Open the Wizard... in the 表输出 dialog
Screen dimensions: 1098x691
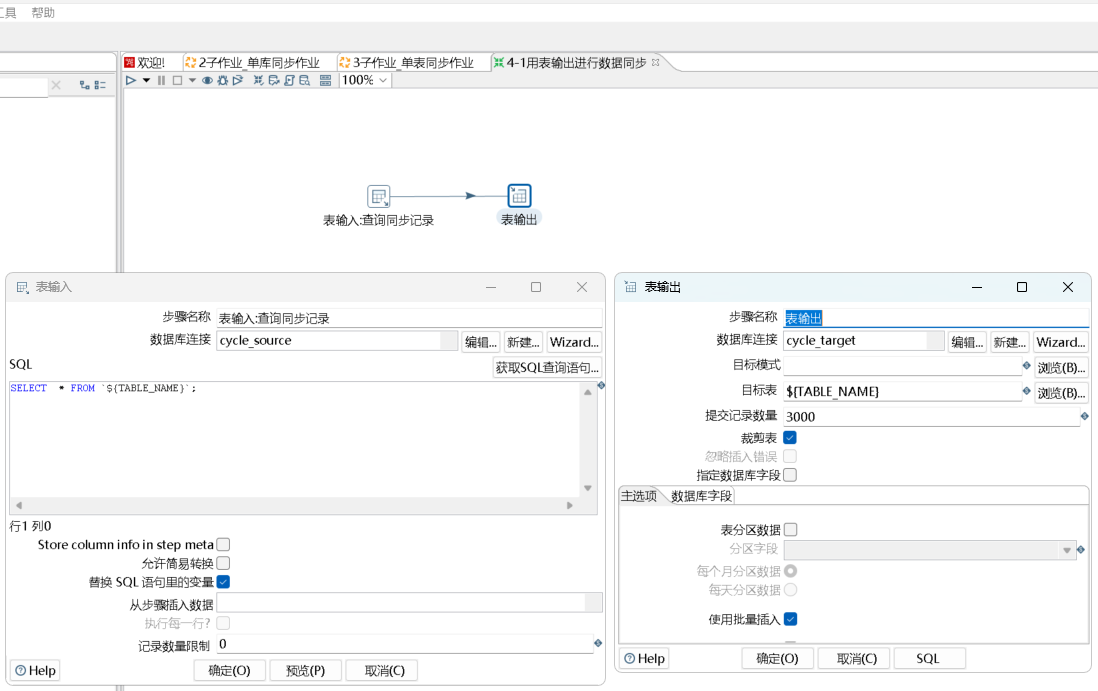[x=1061, y=342]
